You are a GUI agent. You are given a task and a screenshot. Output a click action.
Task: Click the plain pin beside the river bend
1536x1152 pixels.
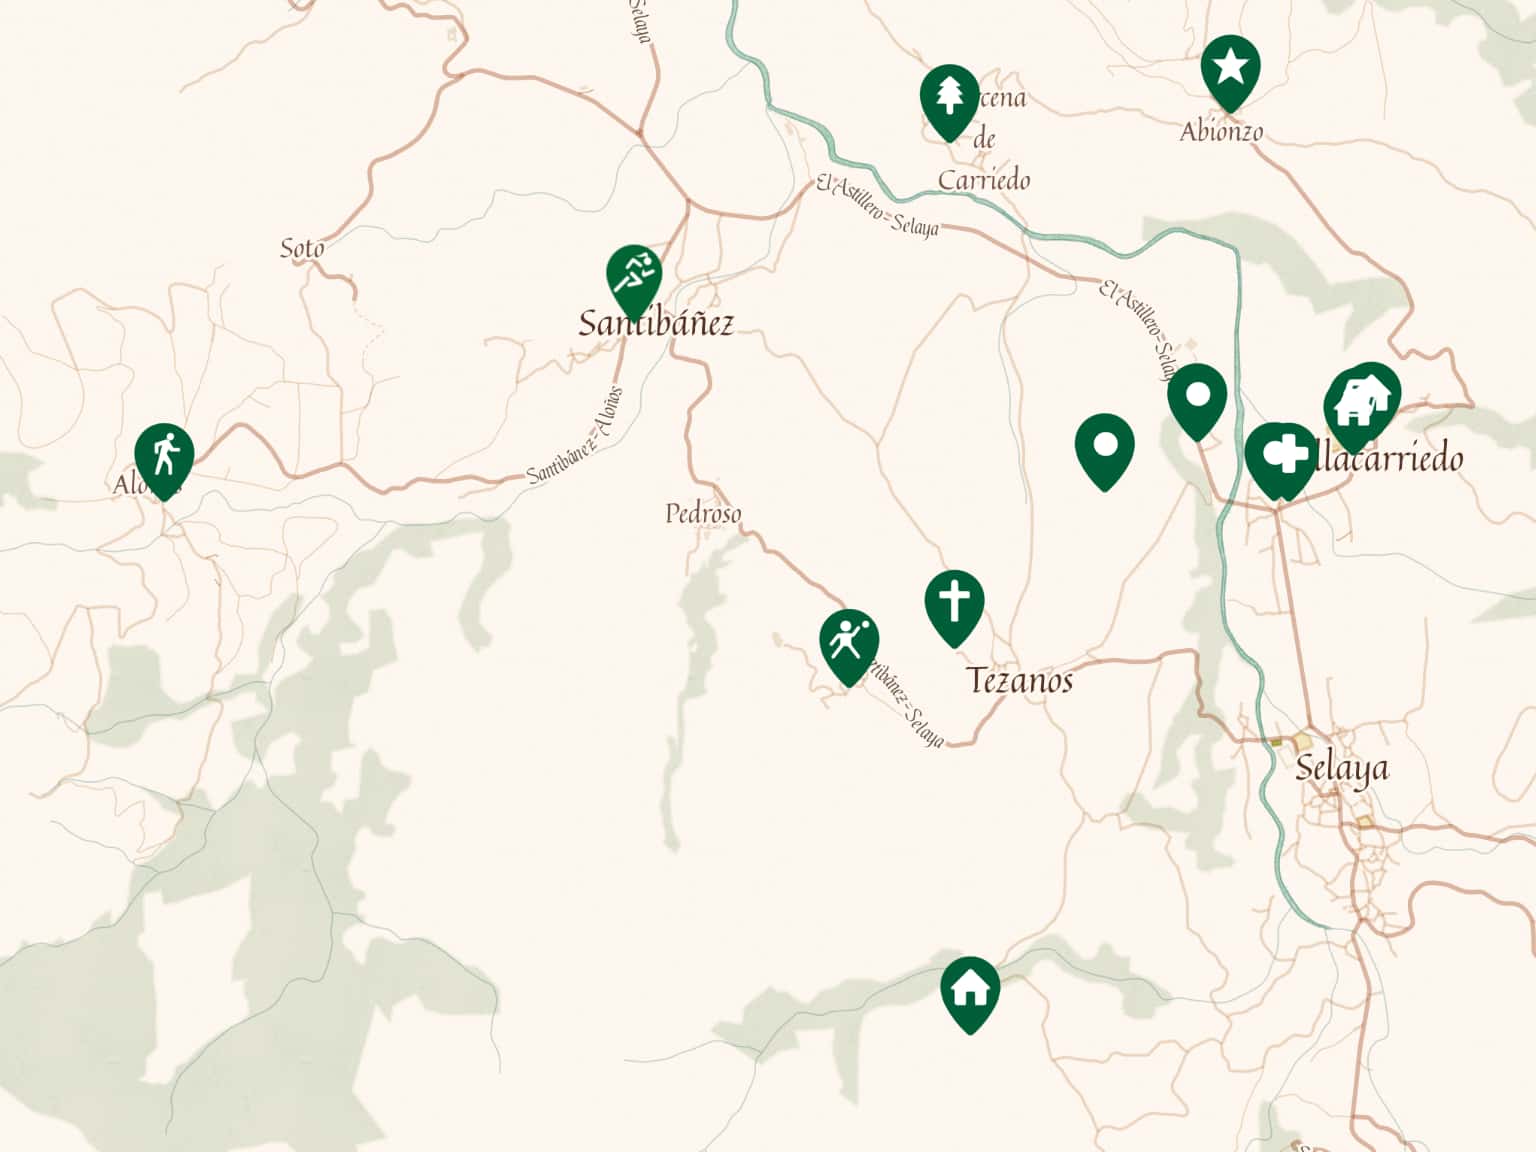pyautogui.click(x=1197, y=399)
